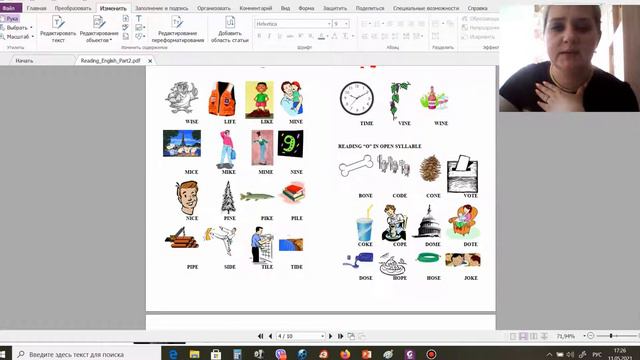The height and width of the screenshot is (360, 640).
Task: Open PowerPoint from taskbar
Action: tap(366, 354)
